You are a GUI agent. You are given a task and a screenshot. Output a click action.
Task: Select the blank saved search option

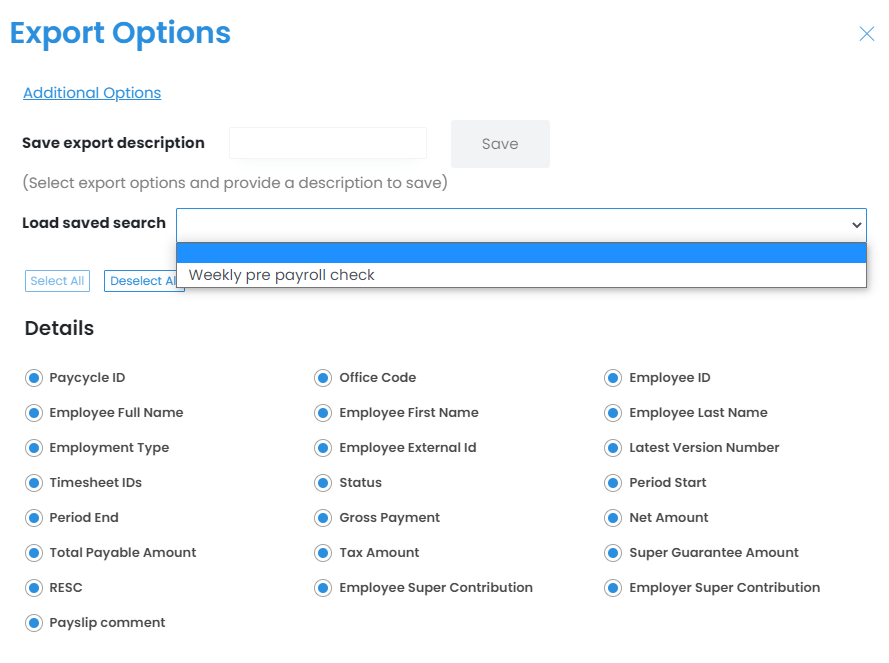[521, 253]
